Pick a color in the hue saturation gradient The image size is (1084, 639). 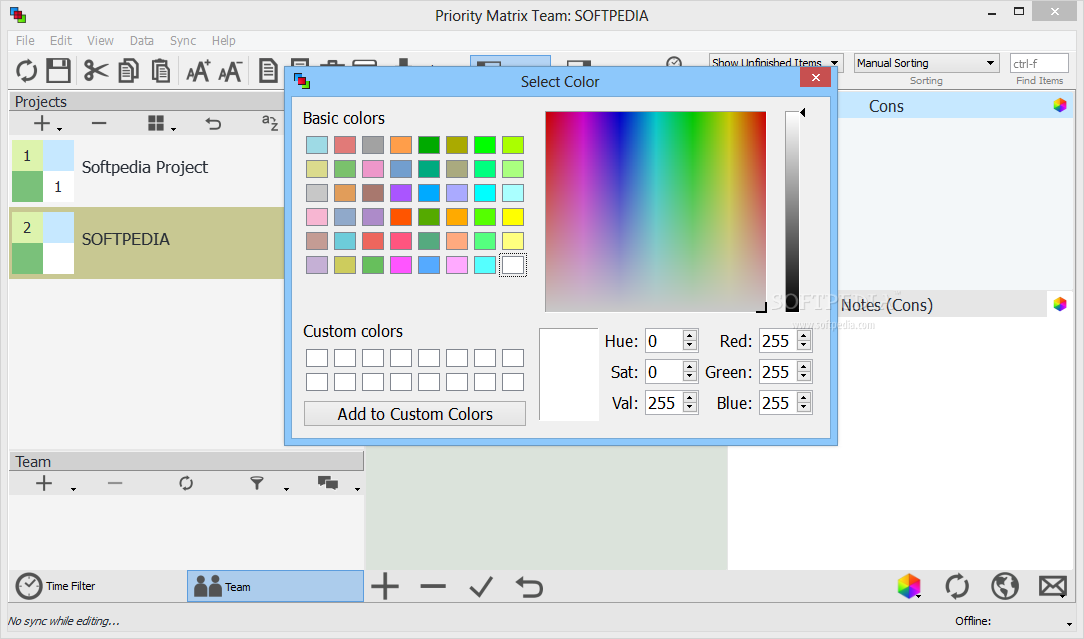[x=655, y=212]
